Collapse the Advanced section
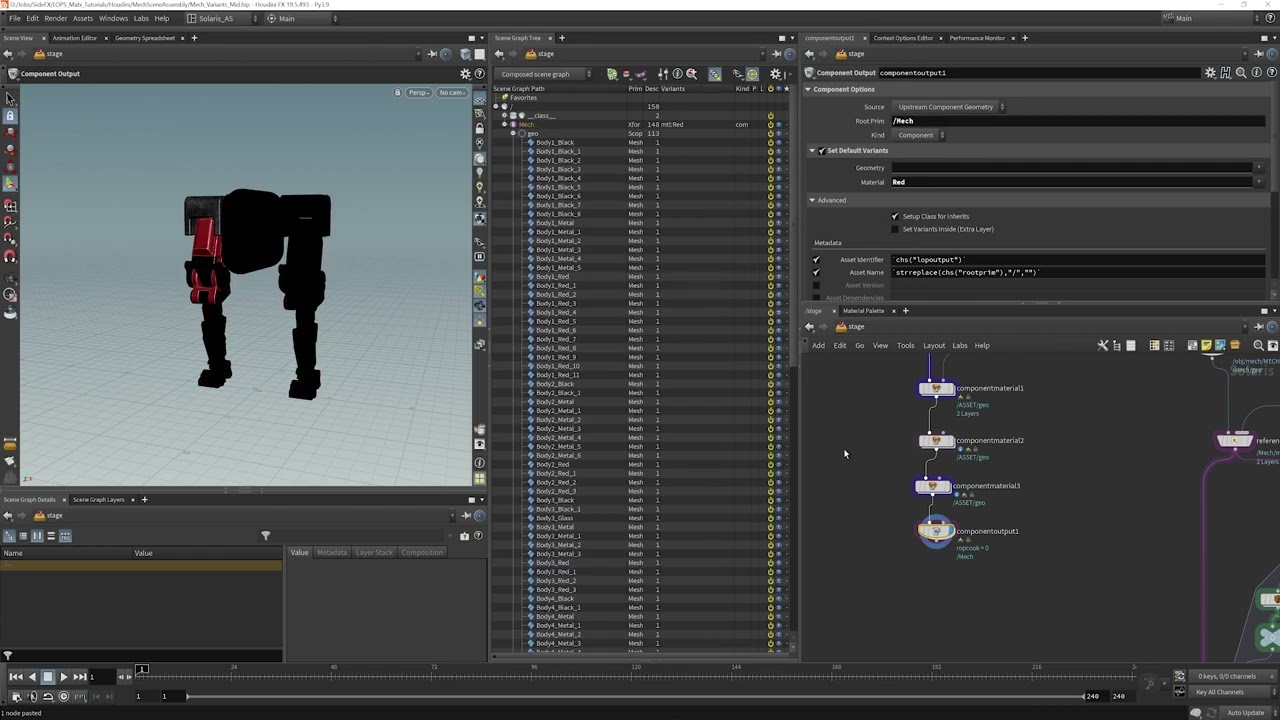The image size is (1280, 720). 812,200
